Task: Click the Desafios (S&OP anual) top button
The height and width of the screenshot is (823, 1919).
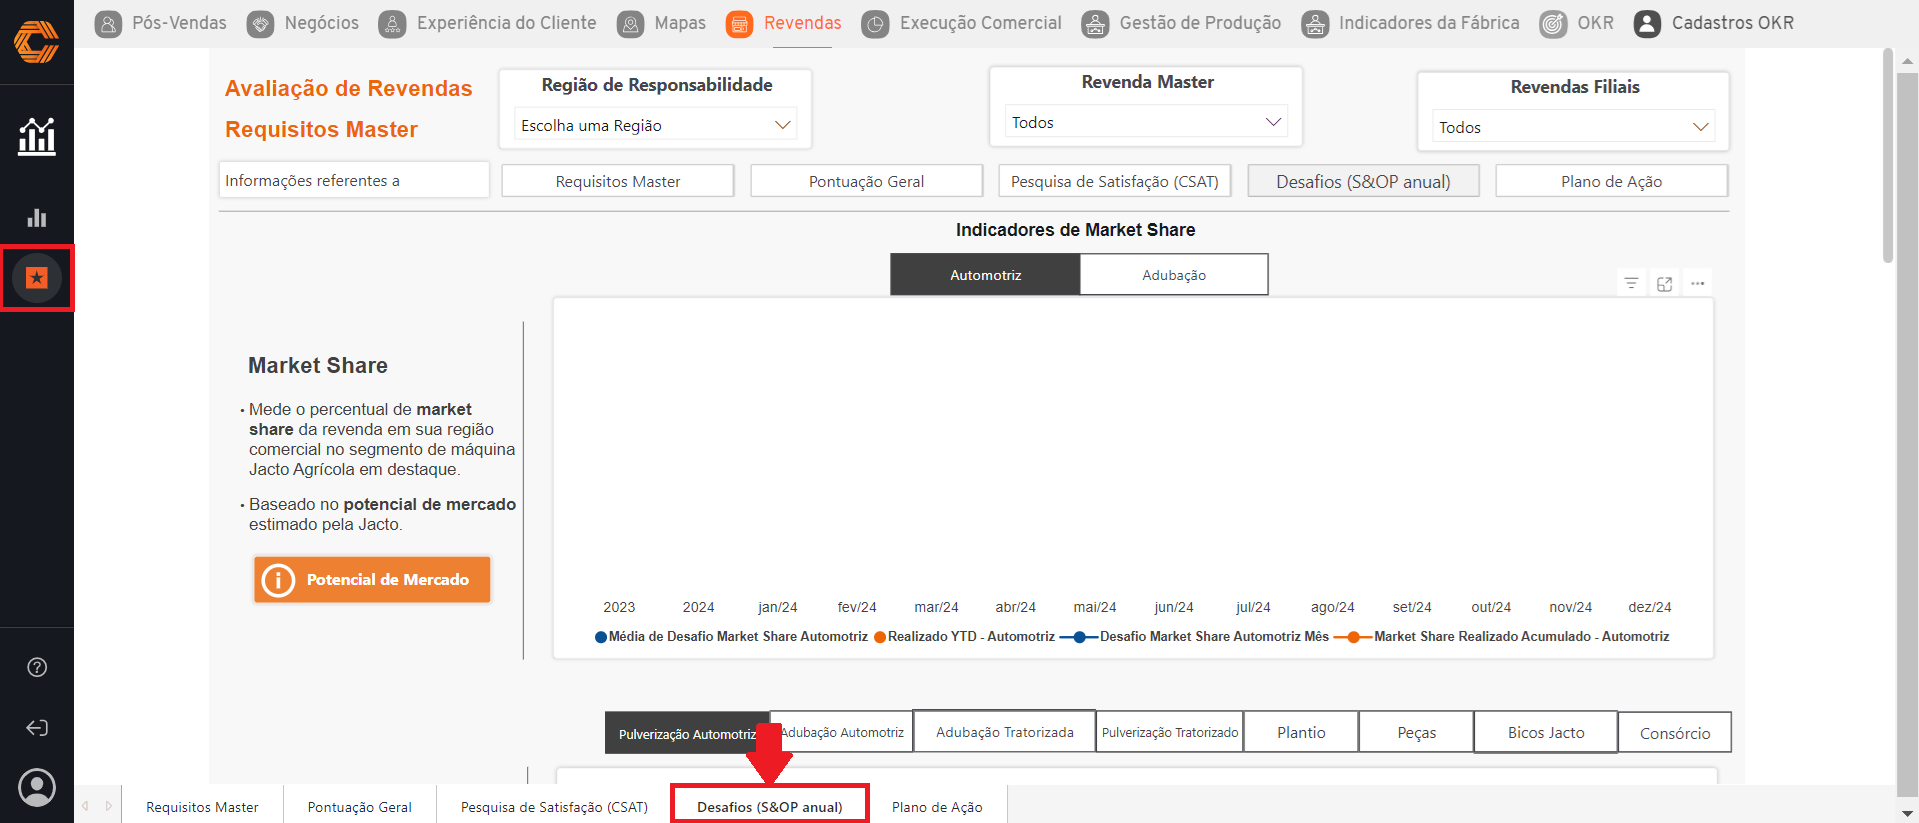Action: click(1363, 181)
